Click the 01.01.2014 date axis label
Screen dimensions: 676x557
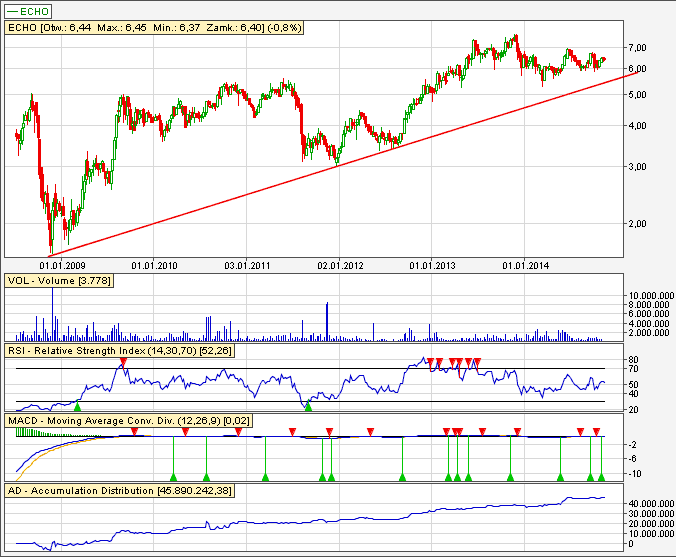click(525, 265)
